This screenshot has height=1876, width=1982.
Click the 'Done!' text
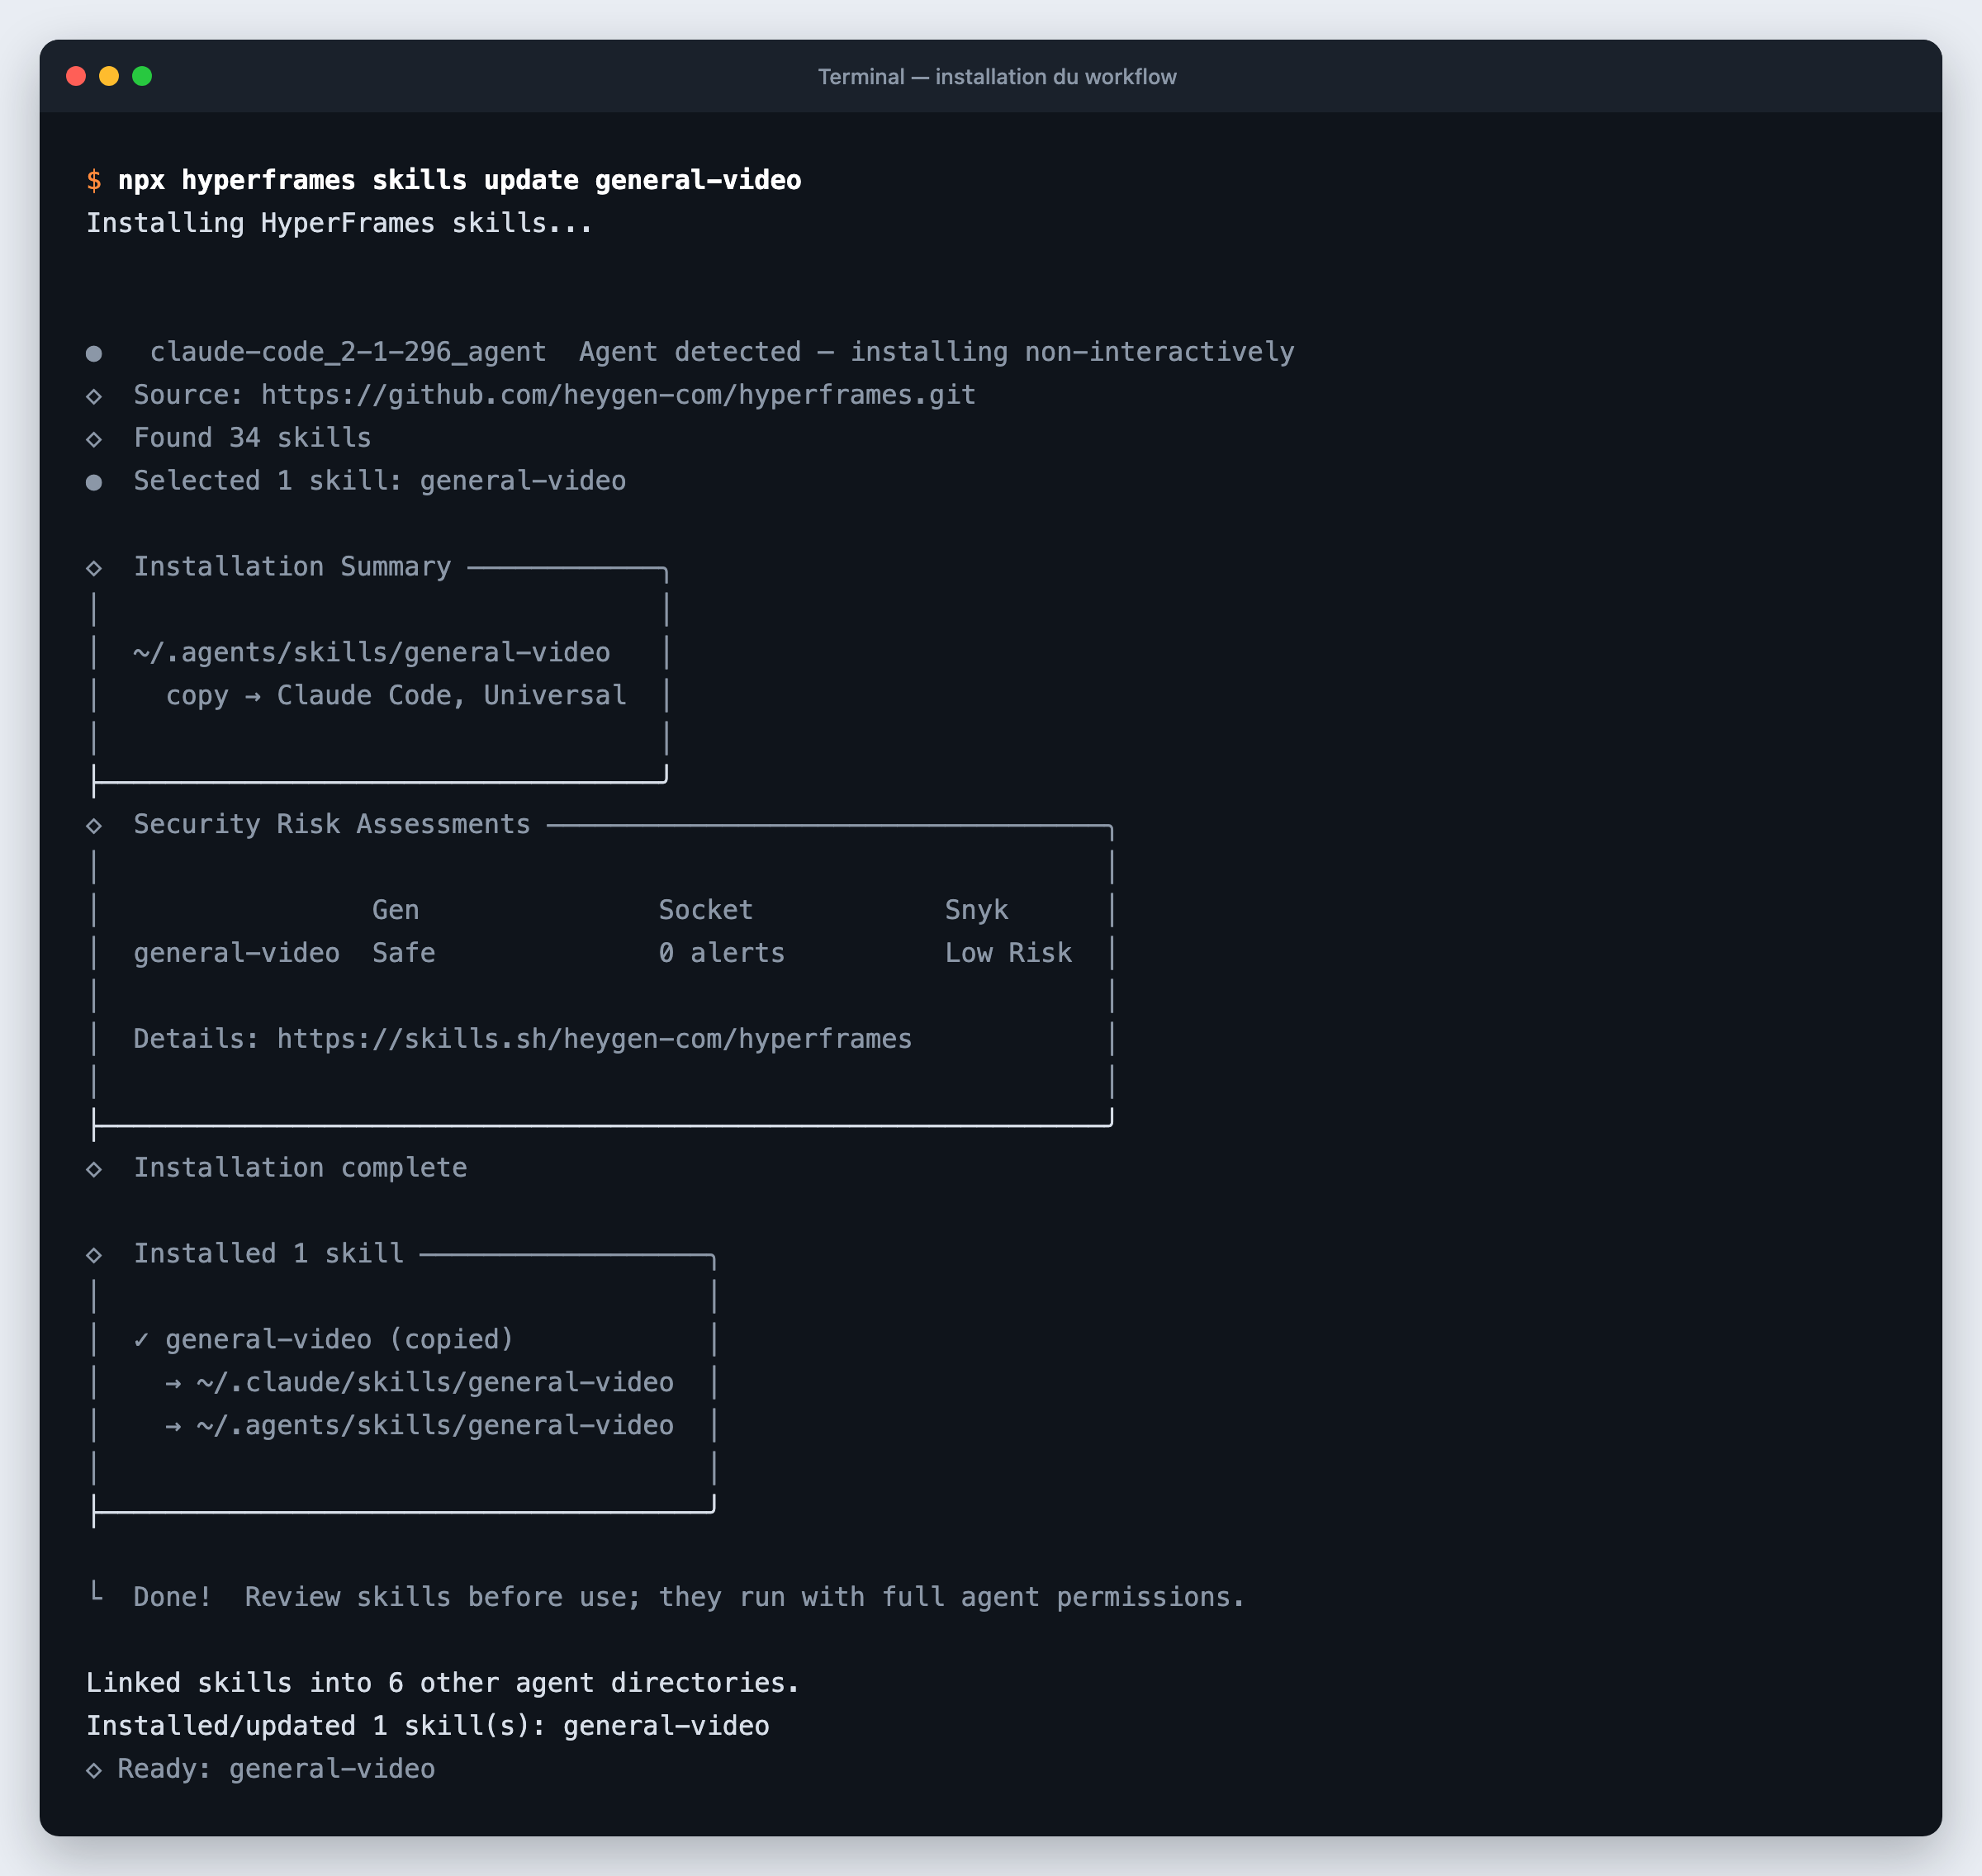pos(172,1597)
